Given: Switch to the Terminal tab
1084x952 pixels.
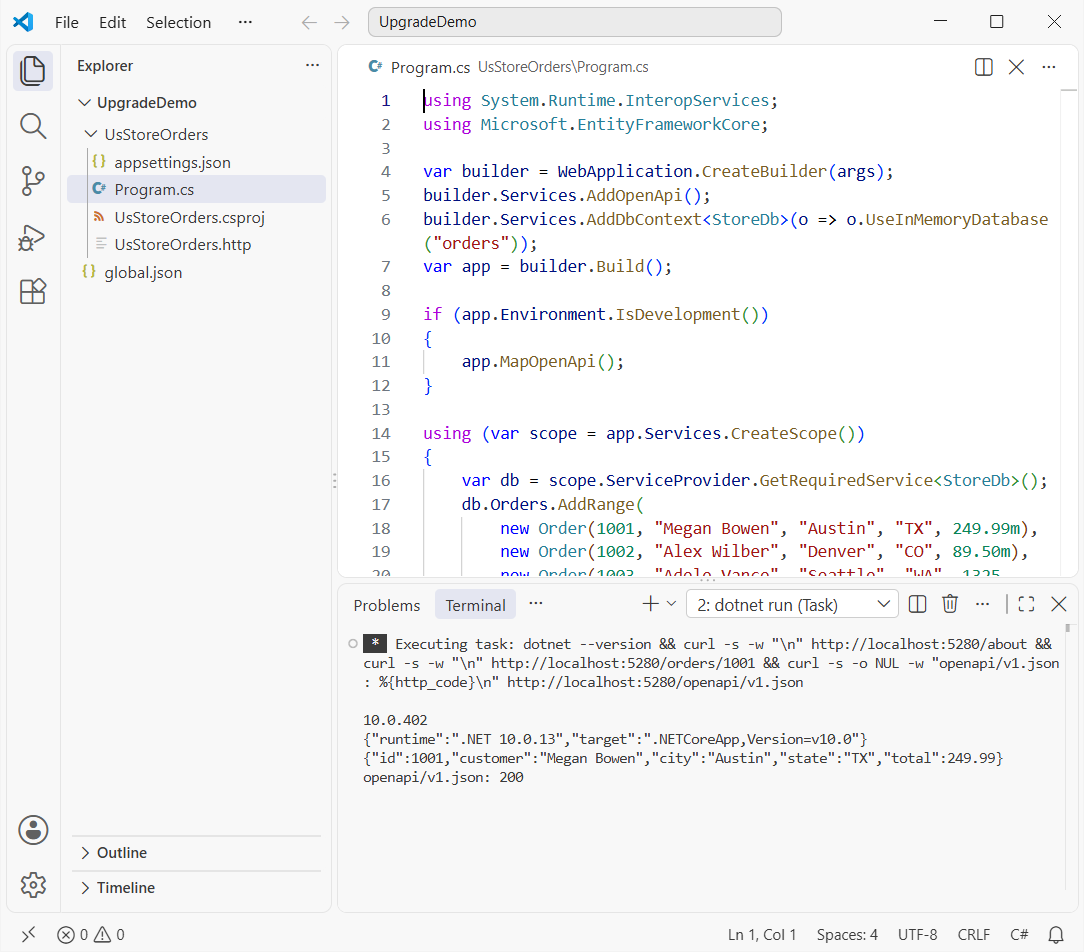Looking at the screenshot, I should tap(475, 605).
